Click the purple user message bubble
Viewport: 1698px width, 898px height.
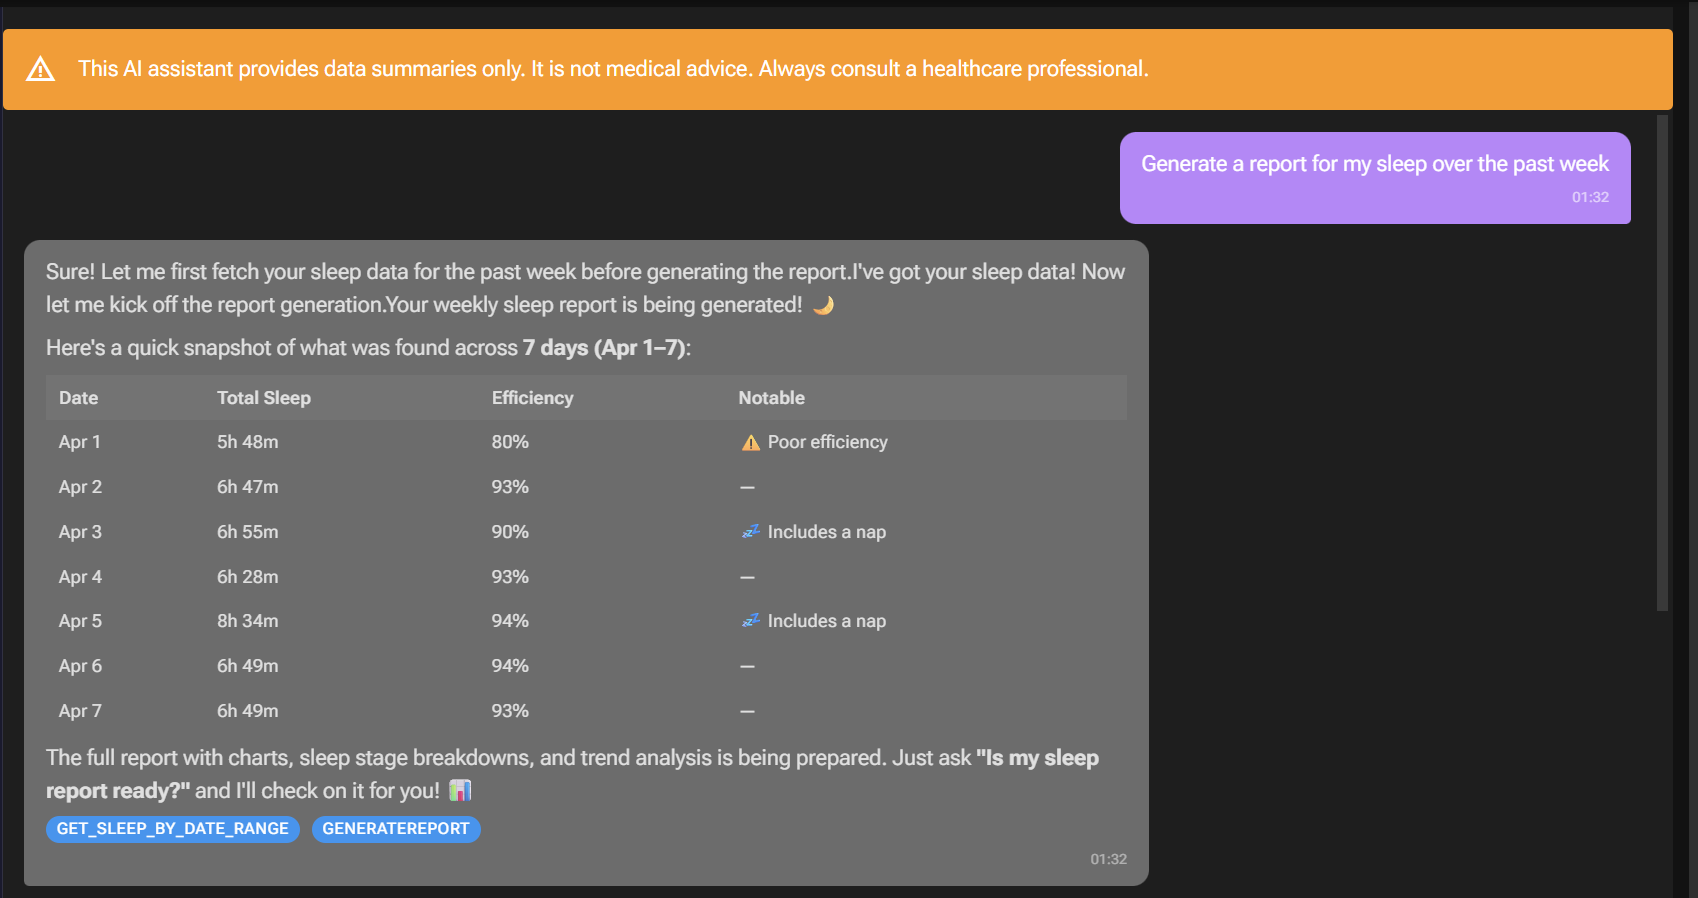pos(1375,178)
